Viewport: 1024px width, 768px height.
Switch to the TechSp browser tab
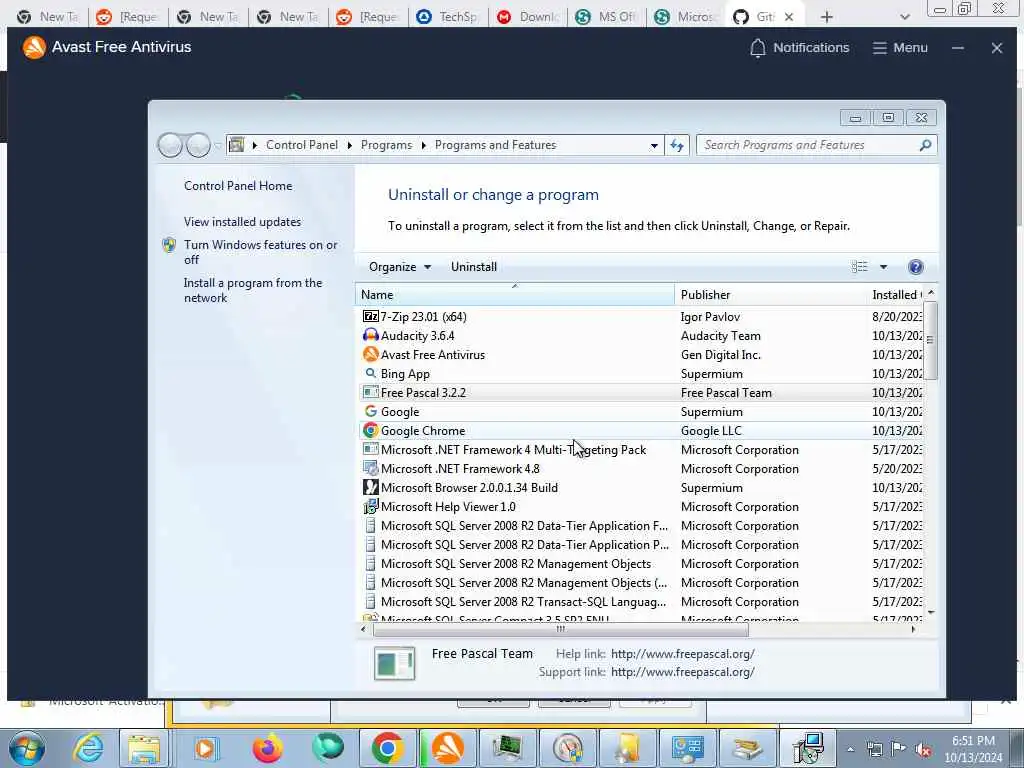447,17
